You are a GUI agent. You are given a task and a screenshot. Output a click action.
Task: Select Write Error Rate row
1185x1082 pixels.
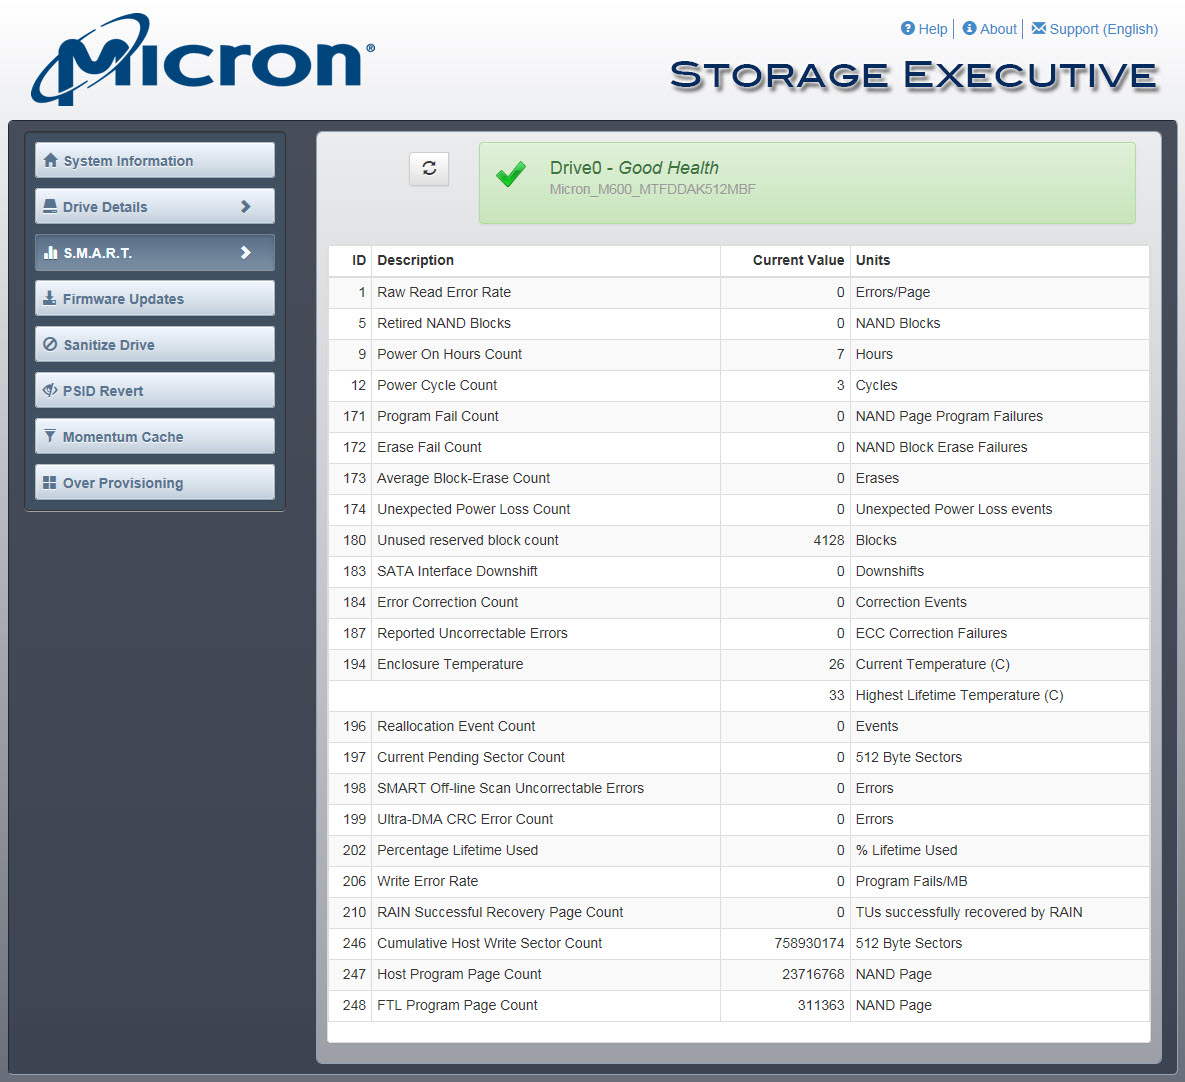[x=739, y=881]
